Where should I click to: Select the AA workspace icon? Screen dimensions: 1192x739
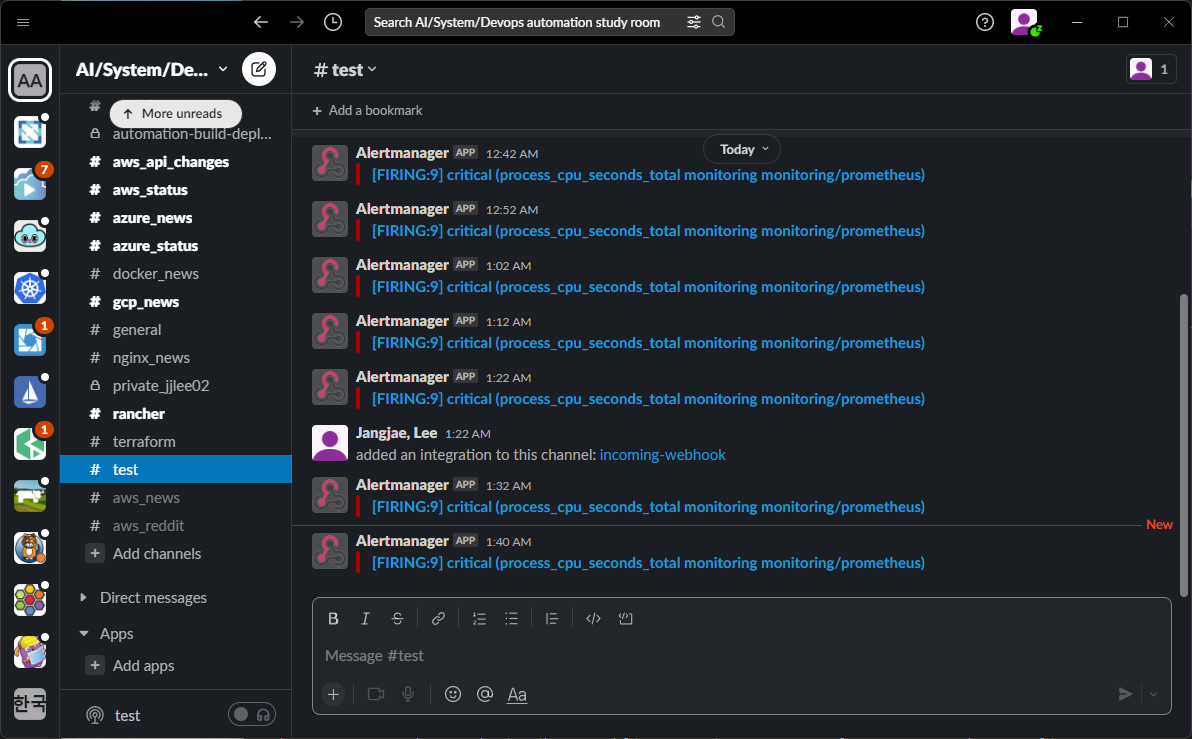point(30,80)
